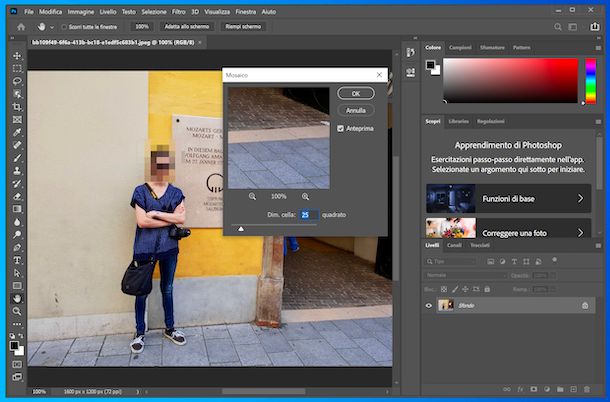Hide the Sfondo layer eye icon
The width and height of the screenshot is (610, 402).
[x=429, y=305]
